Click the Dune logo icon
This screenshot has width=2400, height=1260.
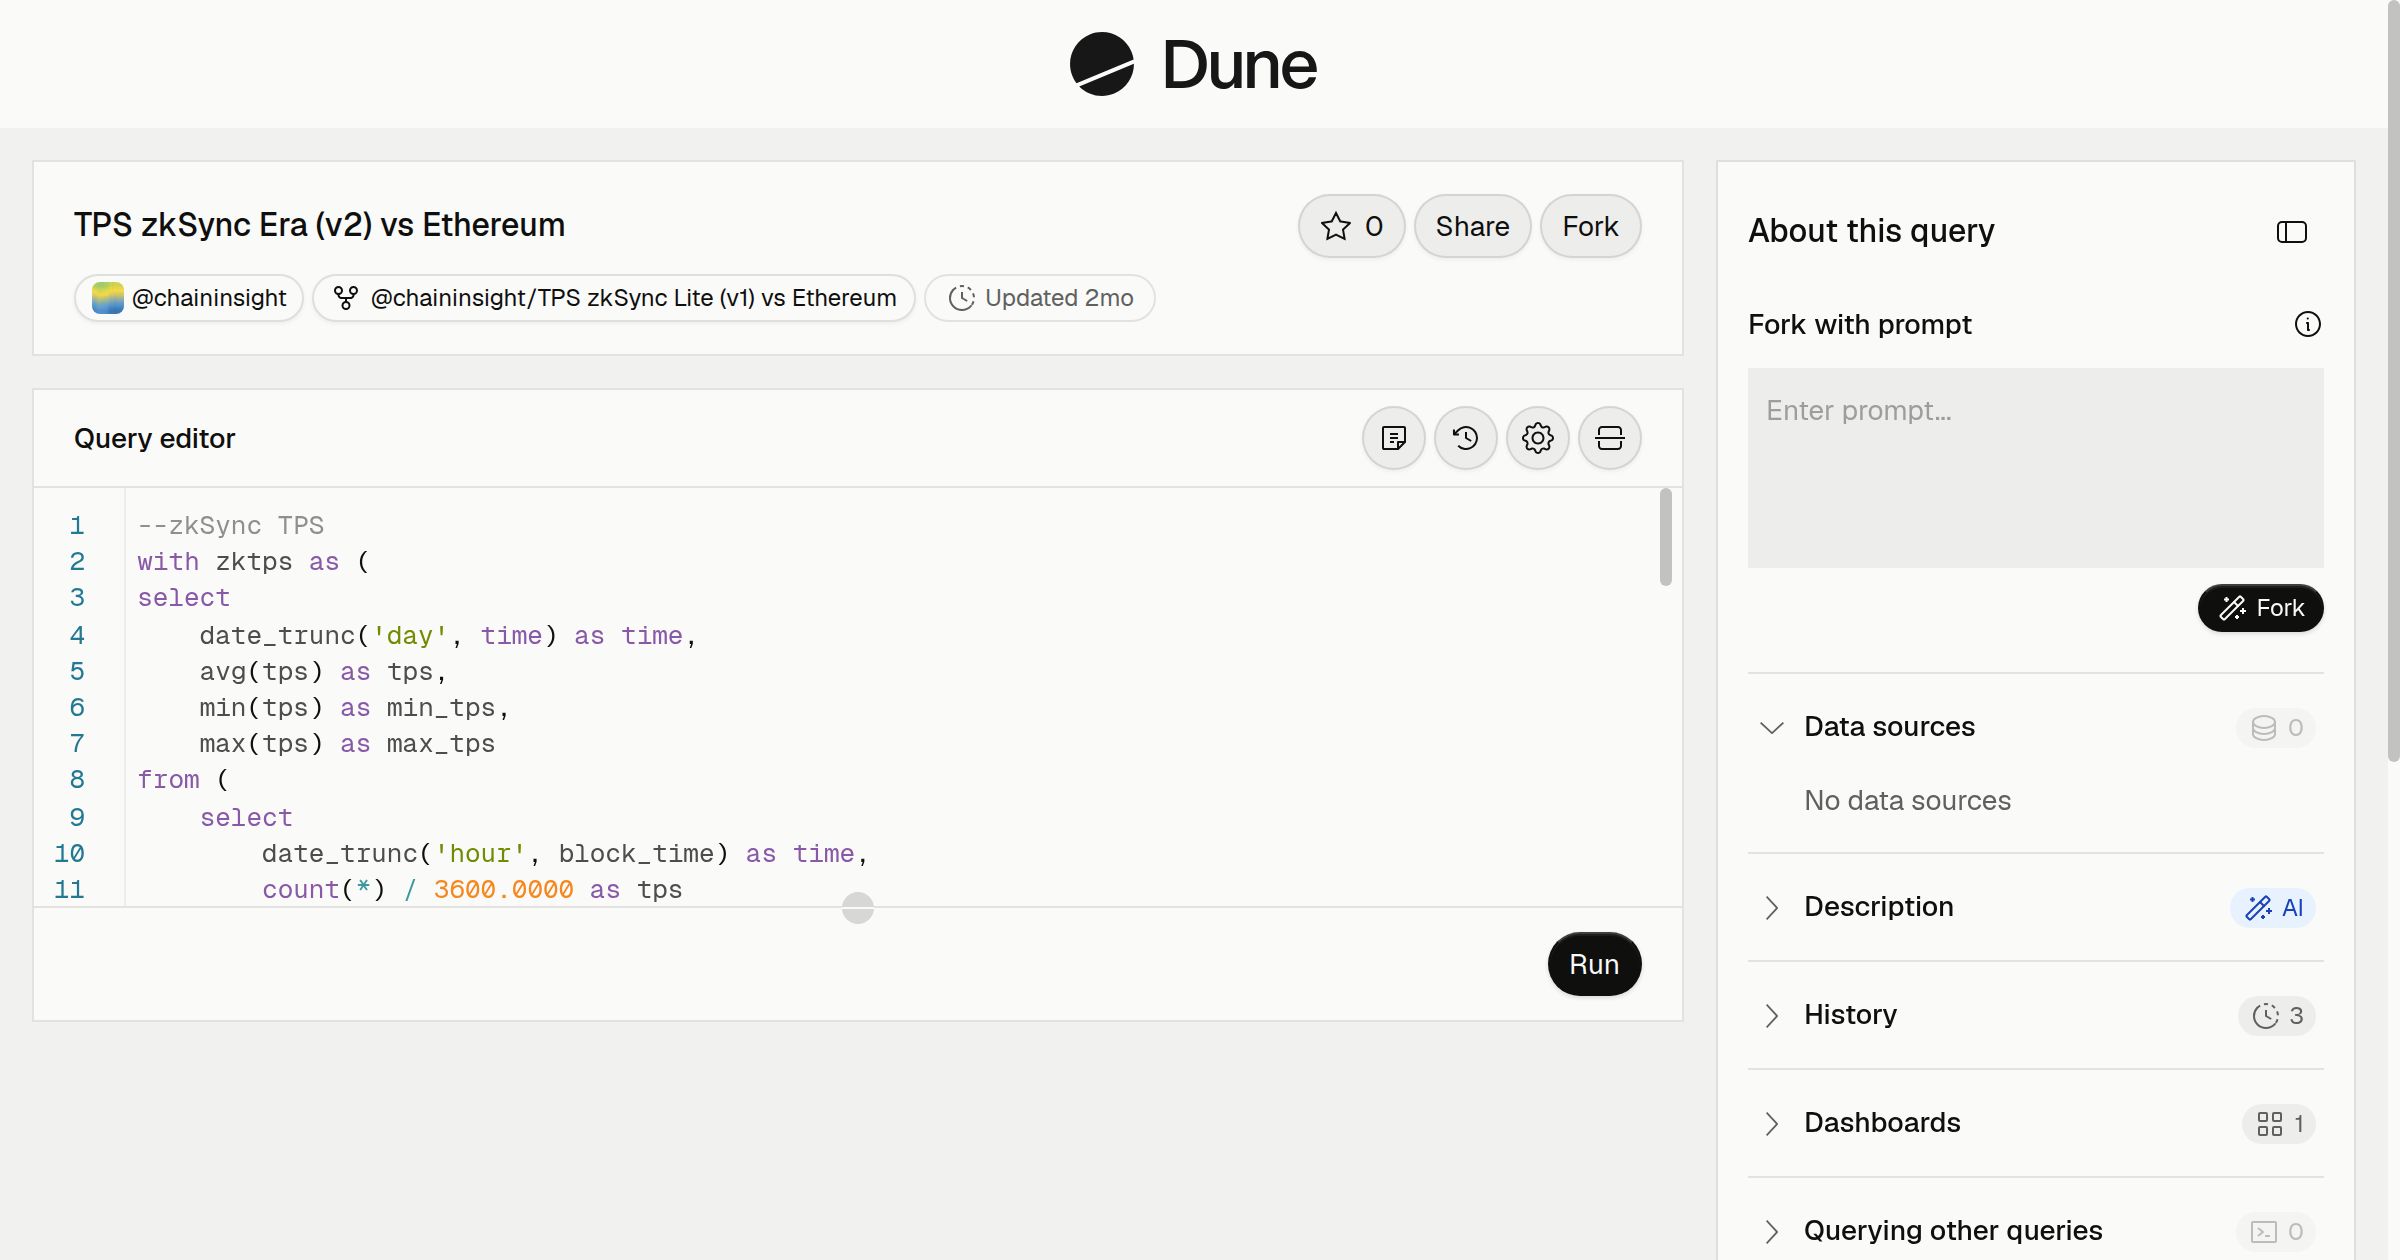click(x=1101, y=64)
